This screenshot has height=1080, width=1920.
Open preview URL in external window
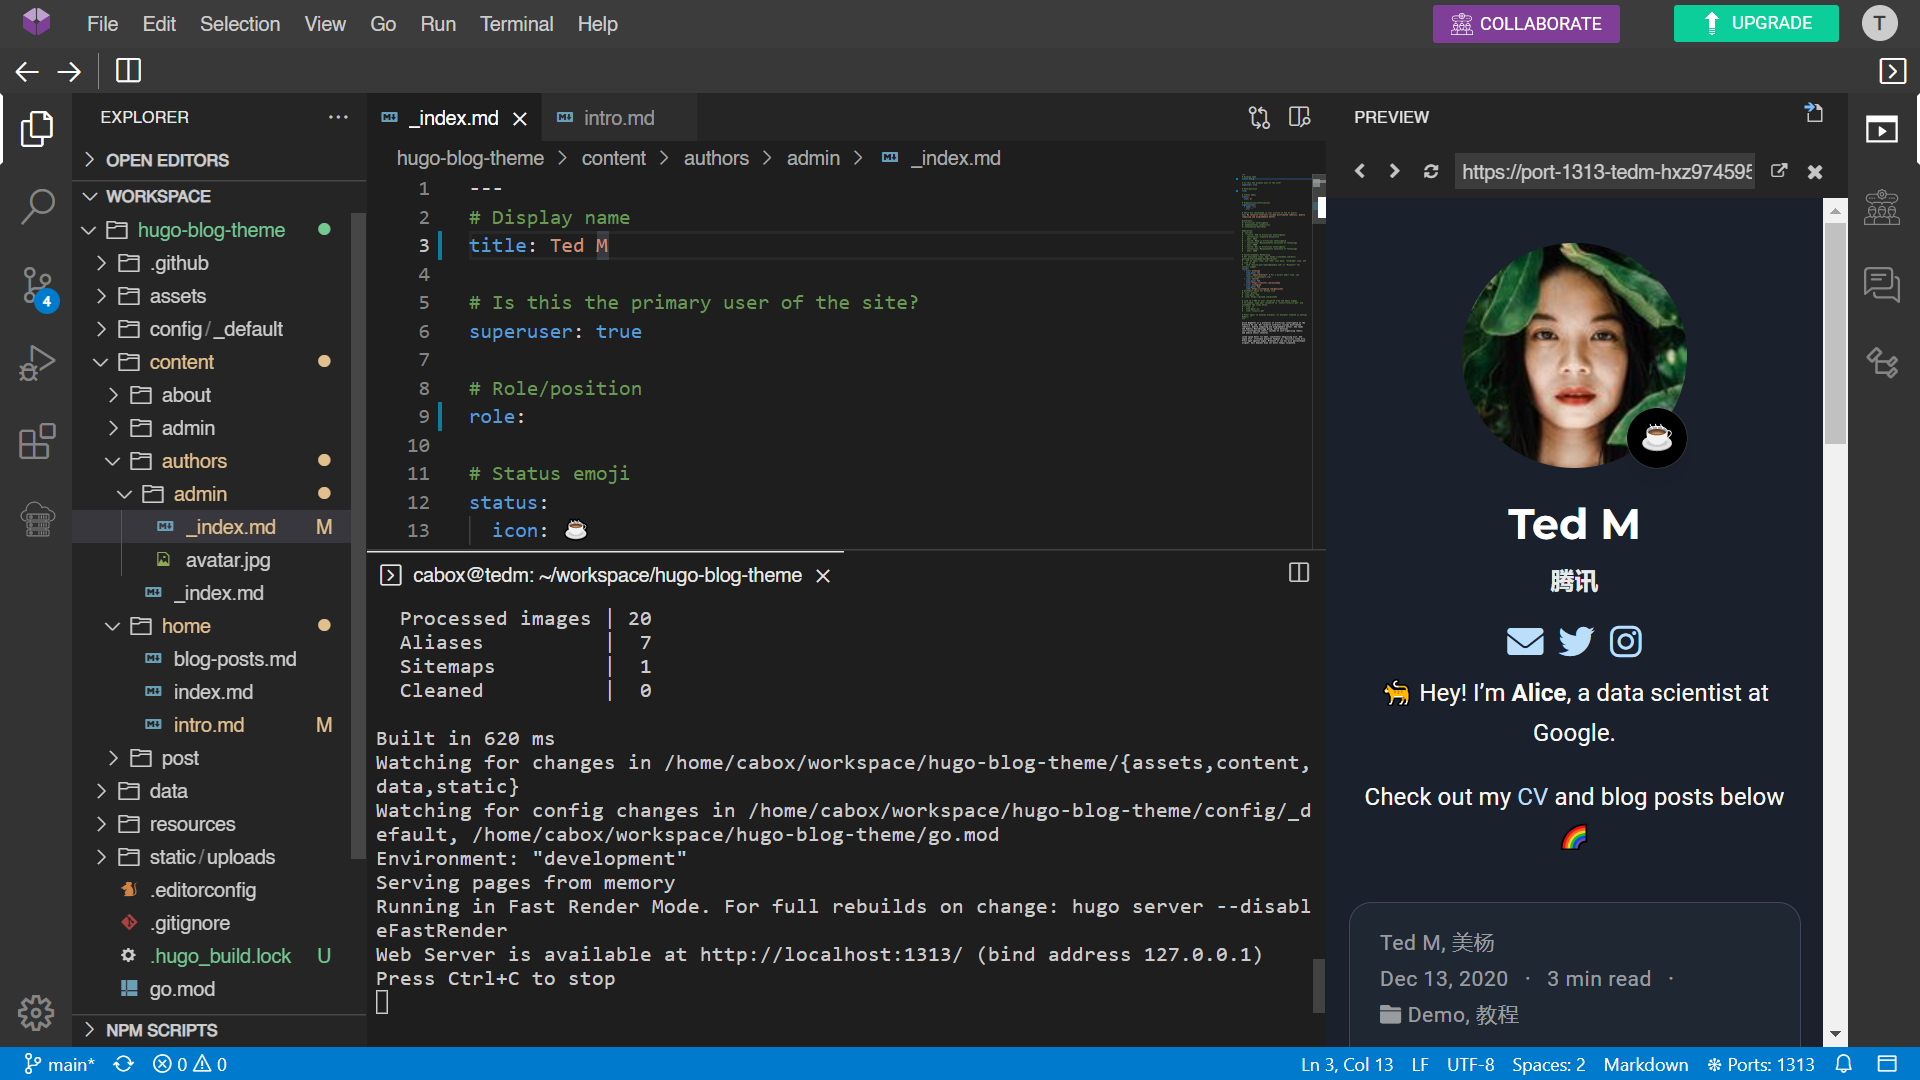click(1779, 171)
